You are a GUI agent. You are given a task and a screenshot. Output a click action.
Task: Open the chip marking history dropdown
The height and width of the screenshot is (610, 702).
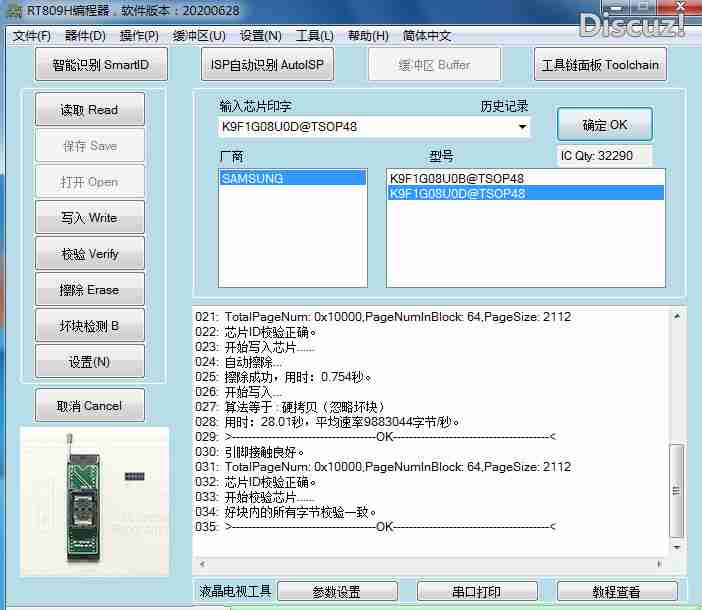tap(522, 127)
